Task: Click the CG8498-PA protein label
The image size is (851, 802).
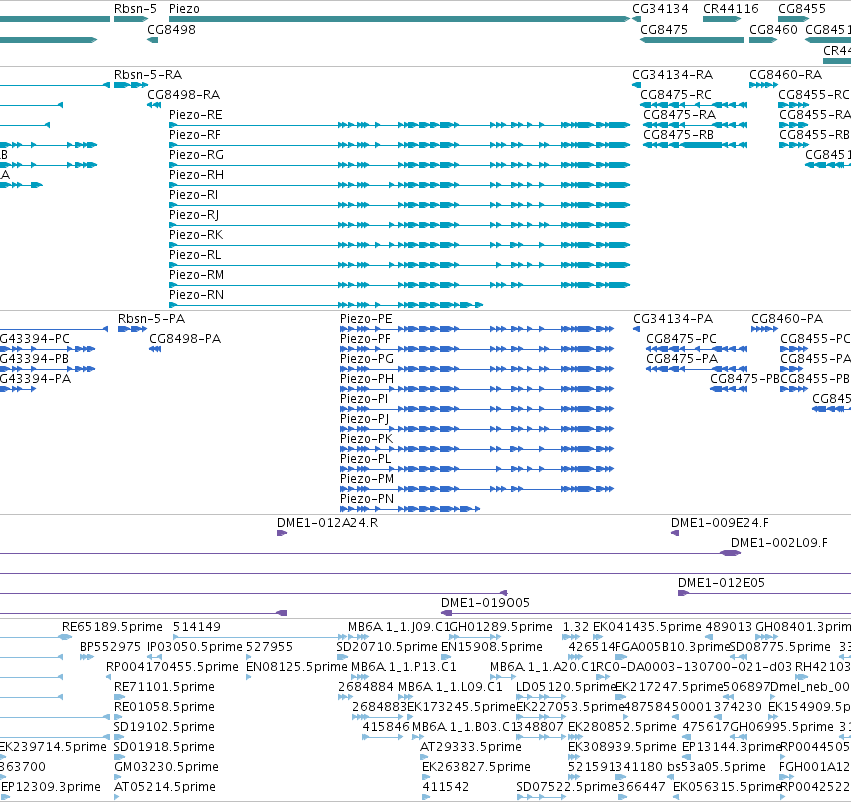Action: (x=185, y=339)
